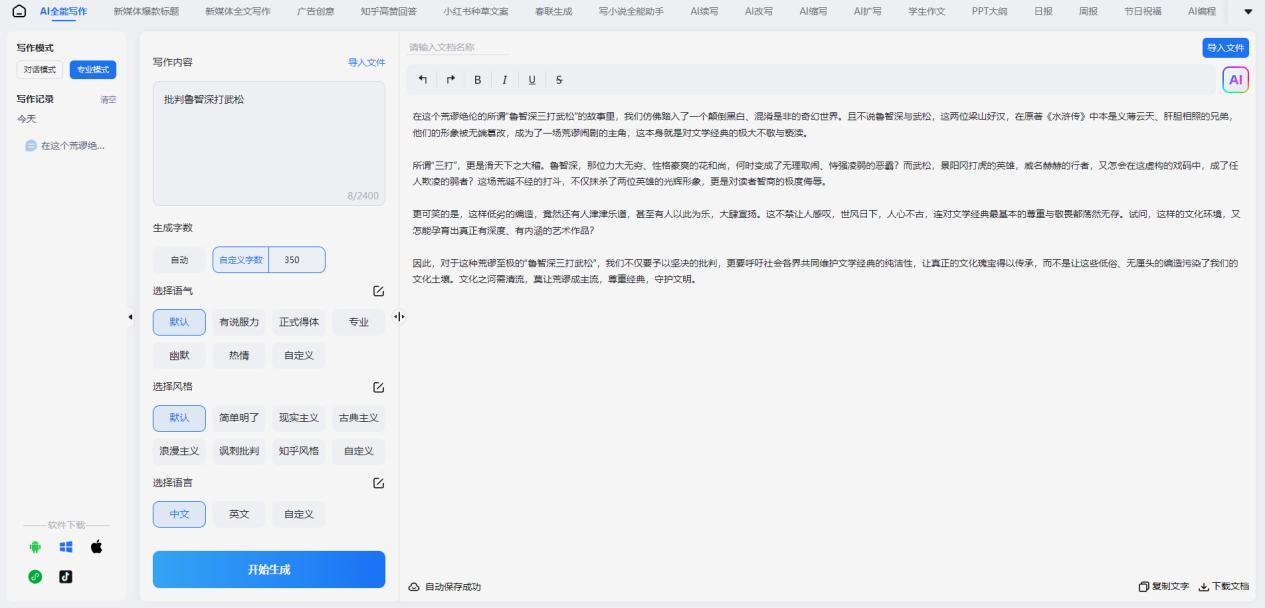
Task: Select the 幽默 tone option
Action: [179, 355]
